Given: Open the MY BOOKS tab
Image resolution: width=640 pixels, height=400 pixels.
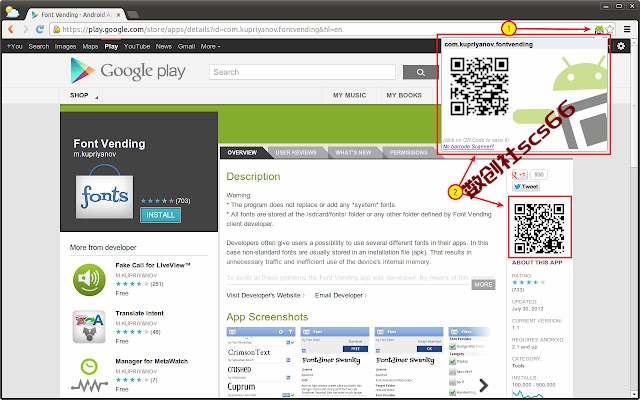Looking at the screenshot, I should tap(404, 95).
